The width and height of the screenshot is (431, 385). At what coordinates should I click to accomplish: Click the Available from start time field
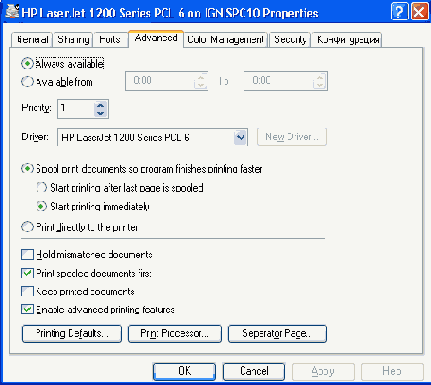coord(166,81)
